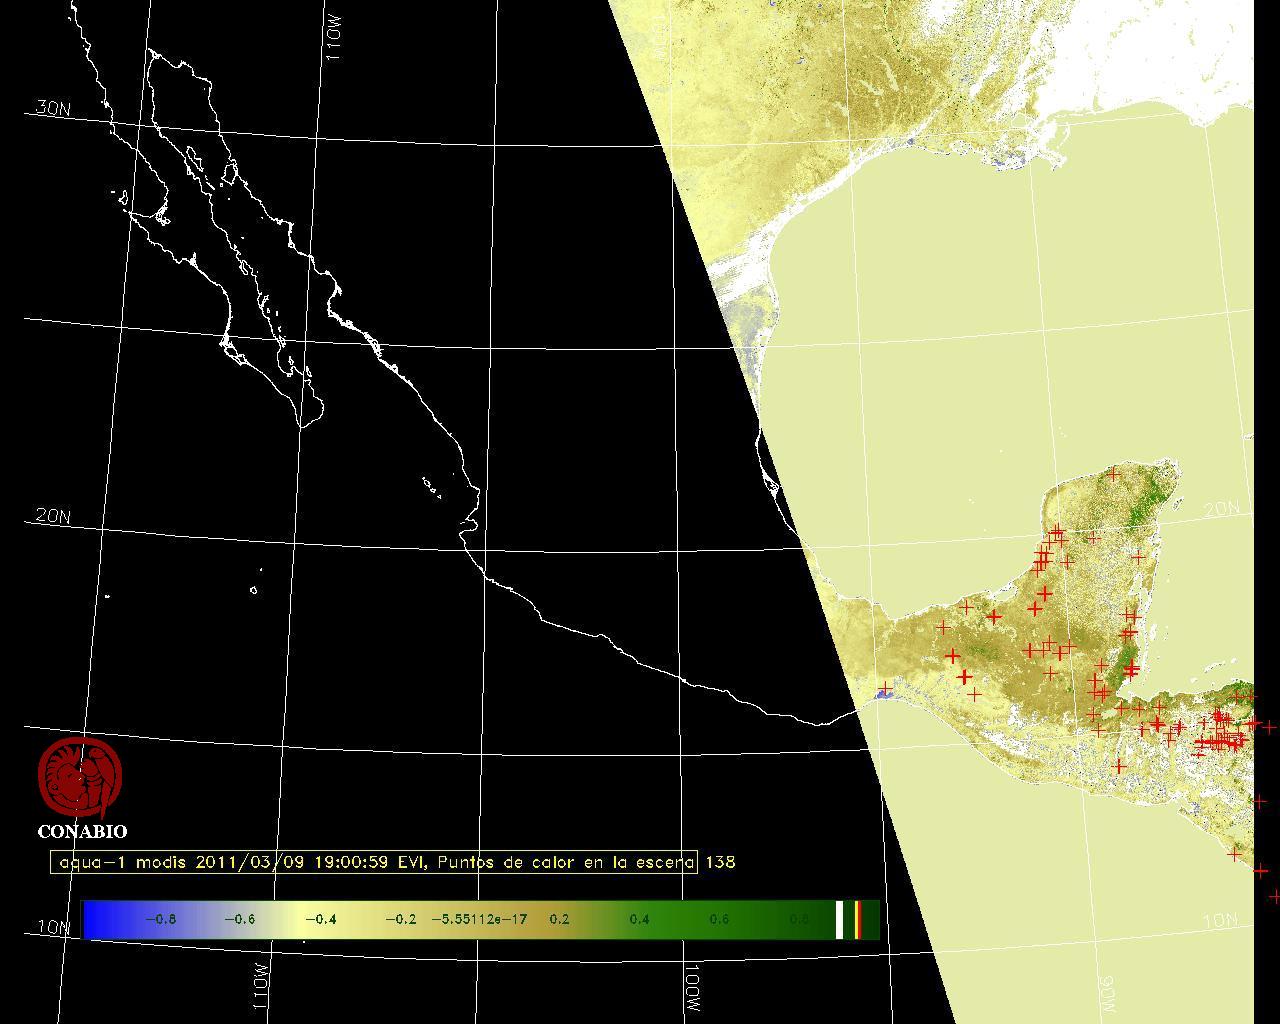Click the 0.4 green value on color bar
This screenshot has height=1024, width=1280.
(x=639, y=919)
